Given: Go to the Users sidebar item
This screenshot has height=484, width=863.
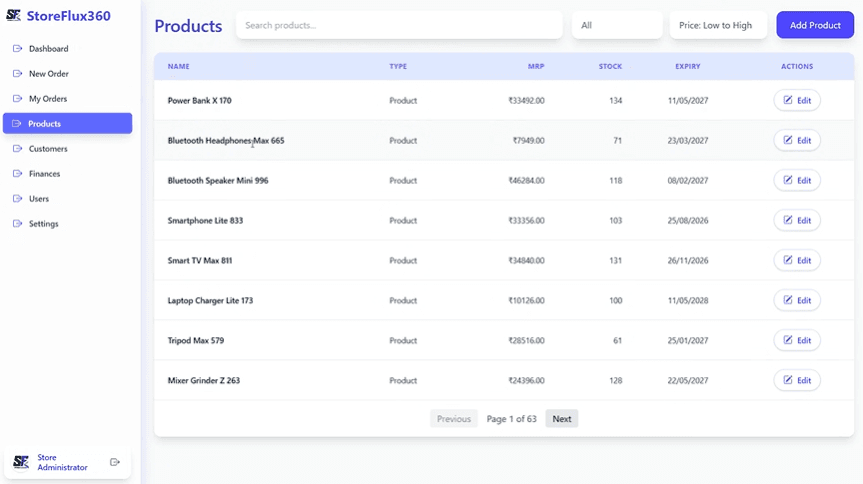Looking at the screenshot, I should coord(39,198).
